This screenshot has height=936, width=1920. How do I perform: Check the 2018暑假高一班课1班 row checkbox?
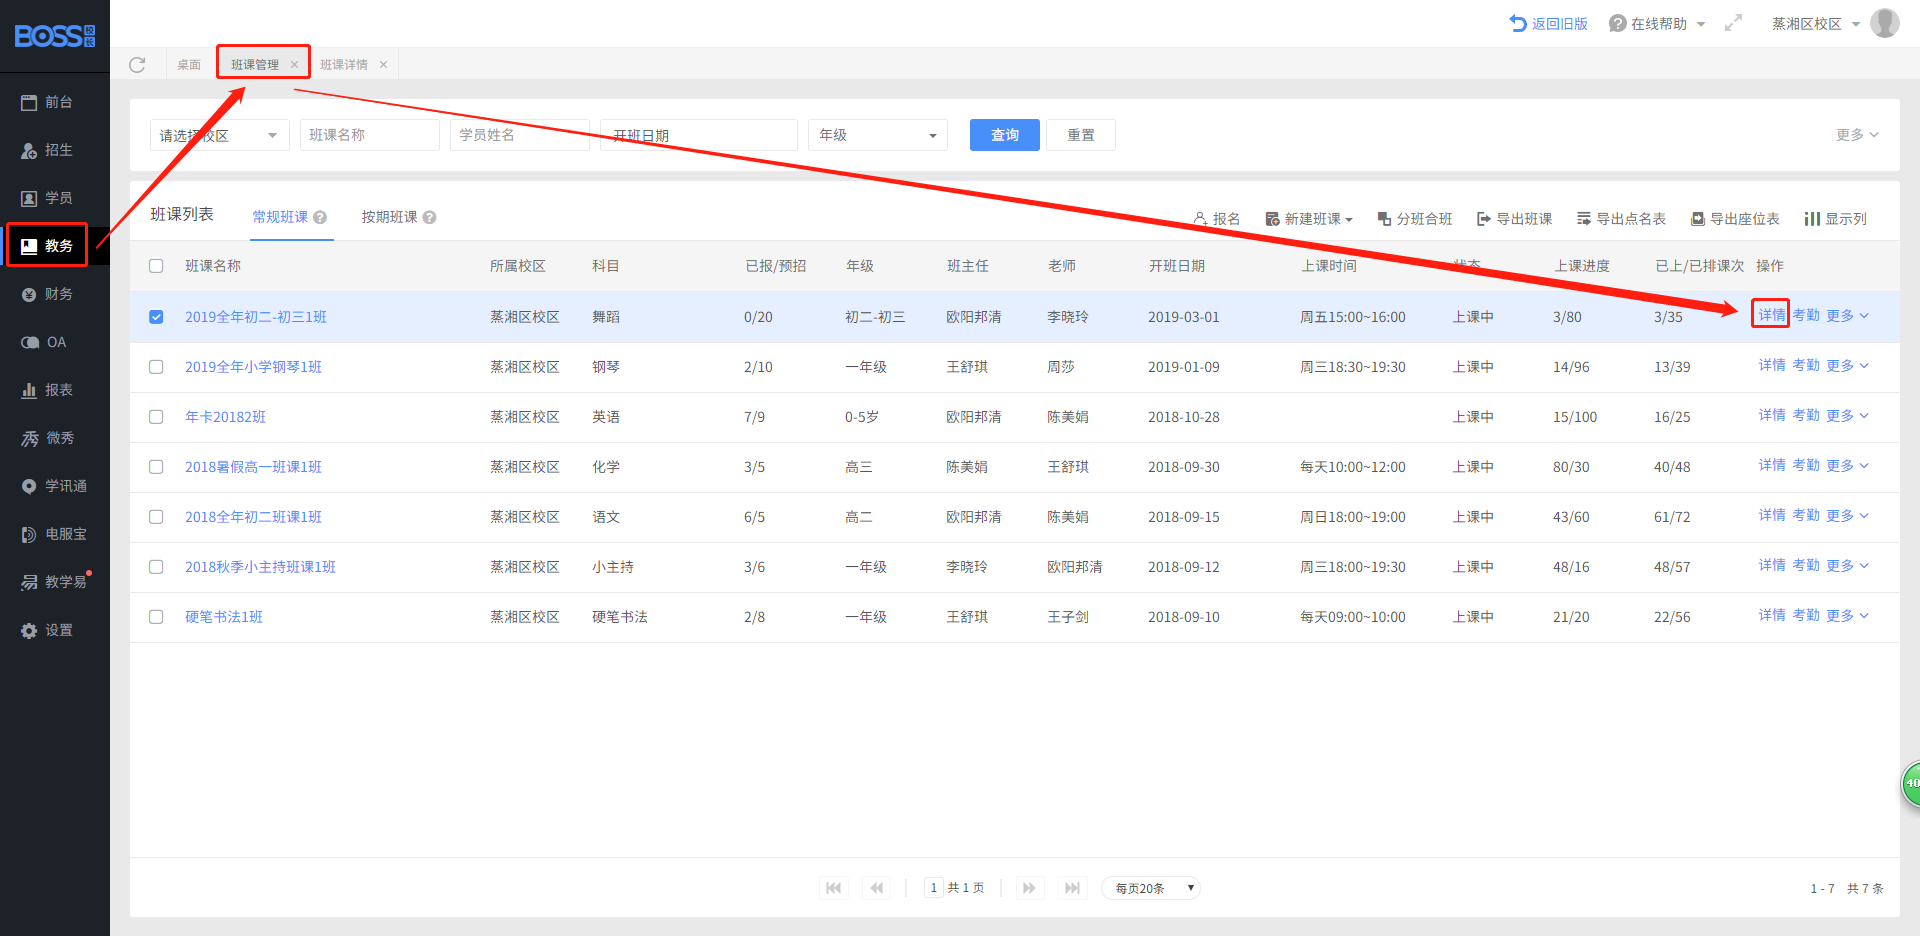pyautogui.click(x=156, y=467)
